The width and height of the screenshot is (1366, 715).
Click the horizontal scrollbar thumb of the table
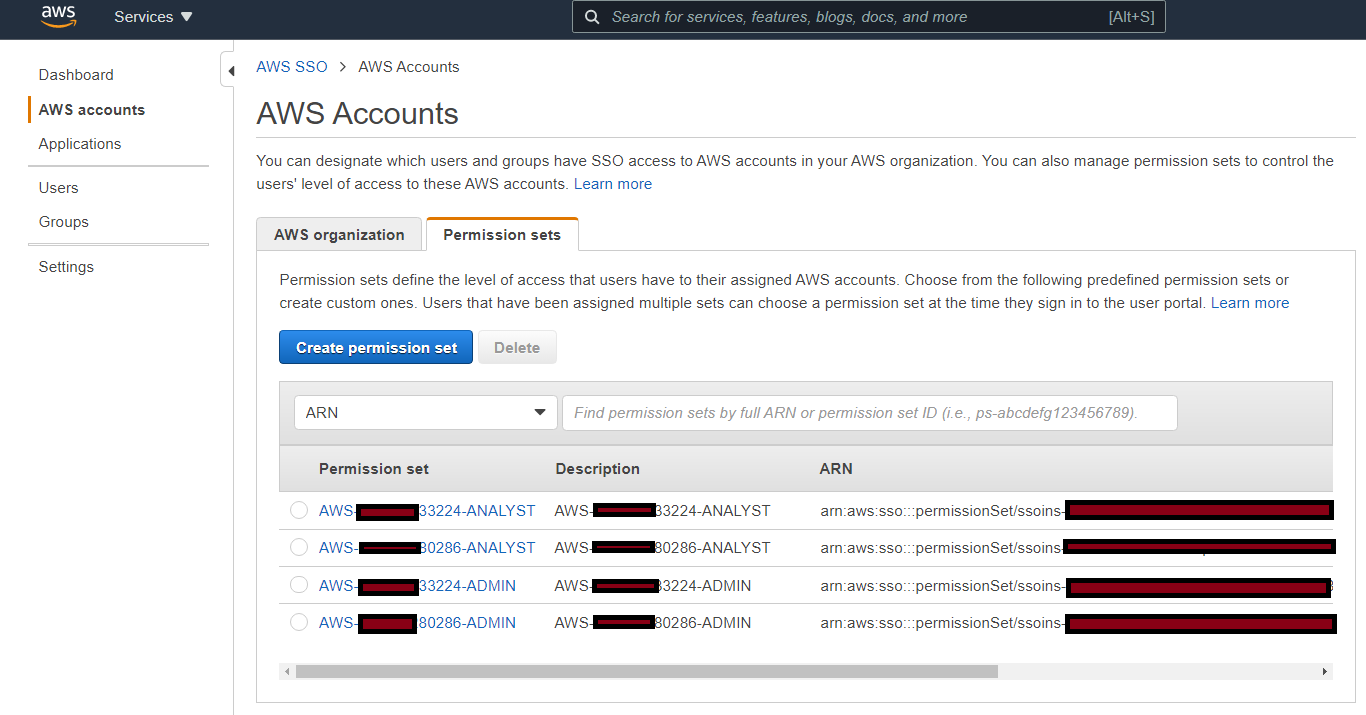coord(647,672)
